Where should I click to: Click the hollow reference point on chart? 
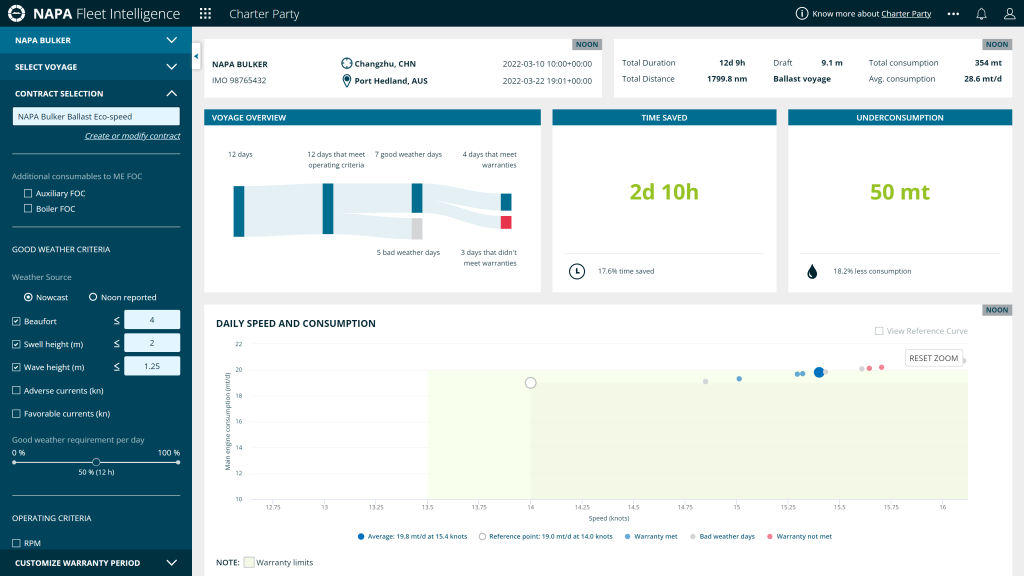[530, 383]
